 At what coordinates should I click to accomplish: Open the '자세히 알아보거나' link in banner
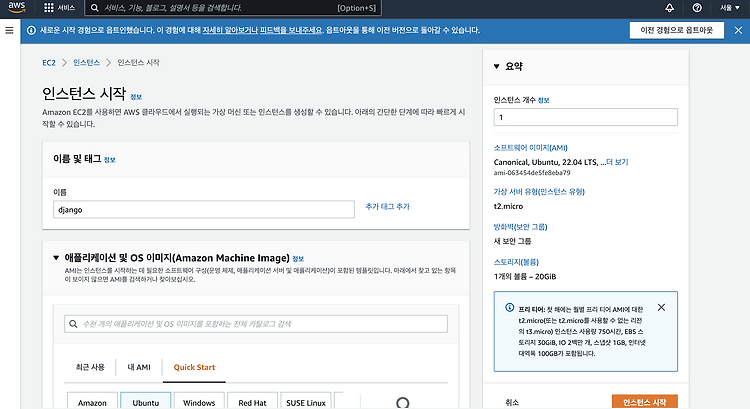click(x=230, y=30)
